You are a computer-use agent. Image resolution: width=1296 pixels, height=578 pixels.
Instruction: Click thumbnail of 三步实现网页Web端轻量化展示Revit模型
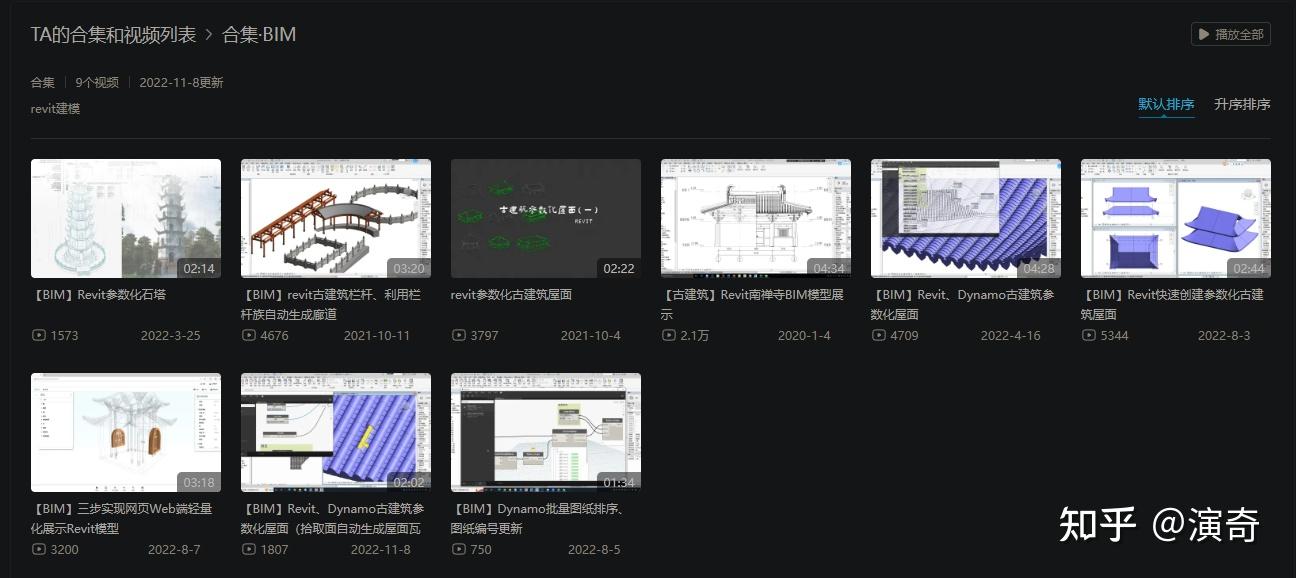(x=125, y=432)
